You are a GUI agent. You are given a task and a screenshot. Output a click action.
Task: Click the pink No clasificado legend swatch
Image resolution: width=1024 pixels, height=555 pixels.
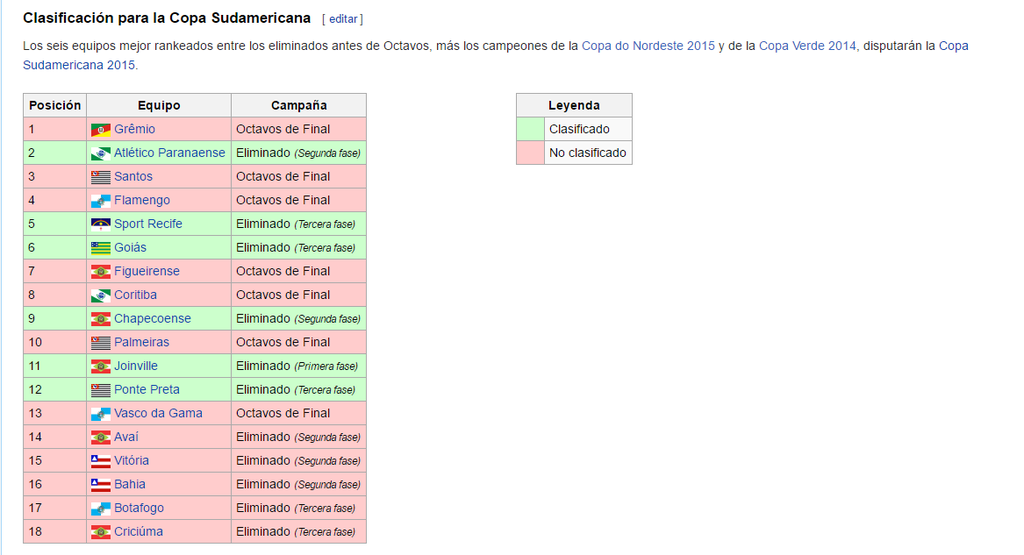(530, 153)
